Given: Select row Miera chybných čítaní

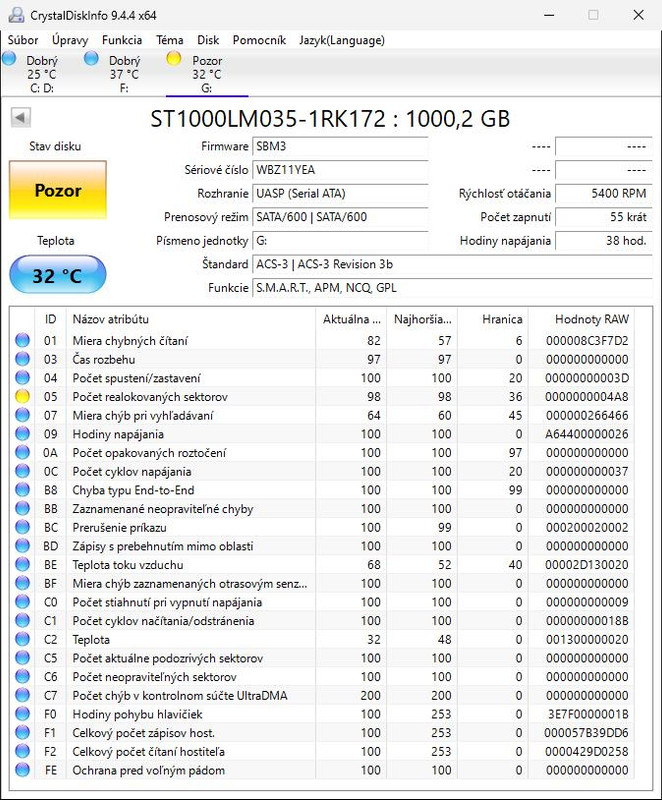Looking at the screenshot, I should click(322, 340).
